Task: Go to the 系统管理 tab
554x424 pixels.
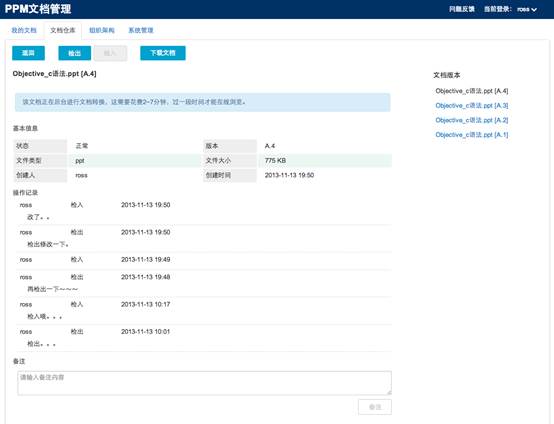Action: coord(141,30)
